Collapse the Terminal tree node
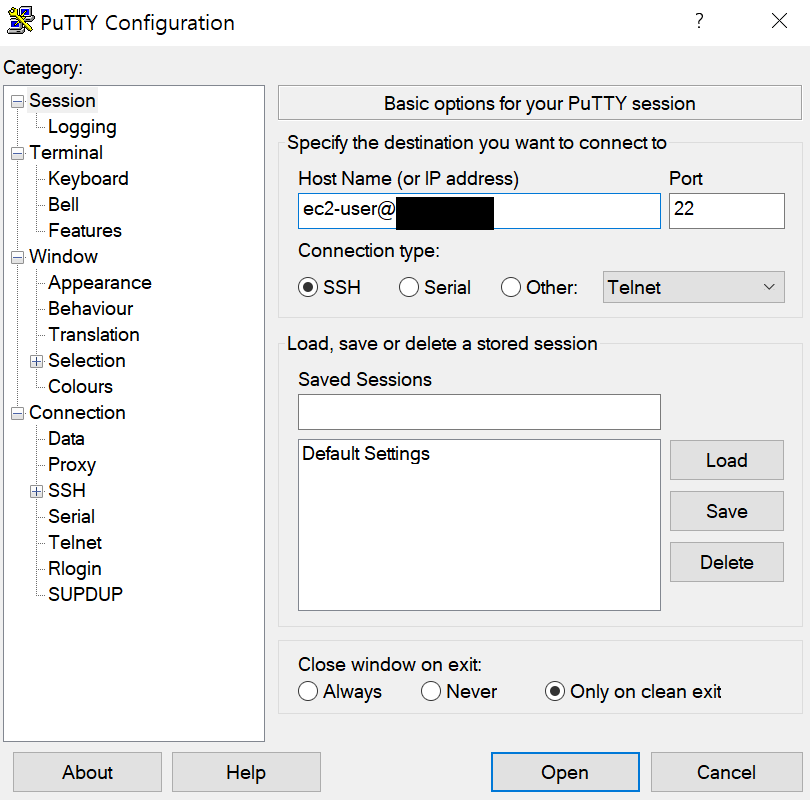 click(17, 153)
